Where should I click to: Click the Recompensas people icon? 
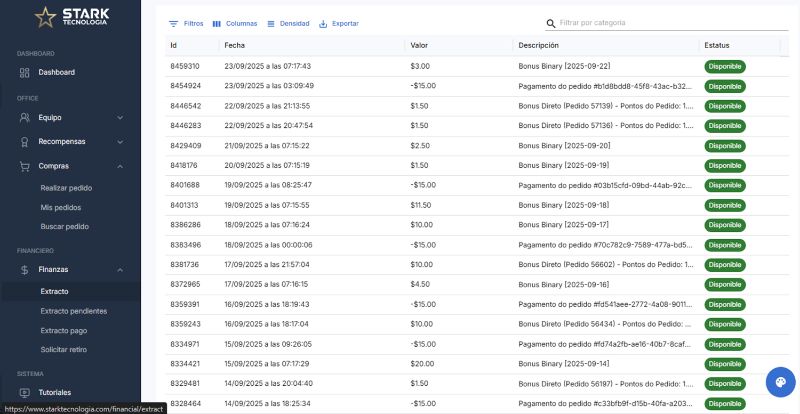point(24,141)
